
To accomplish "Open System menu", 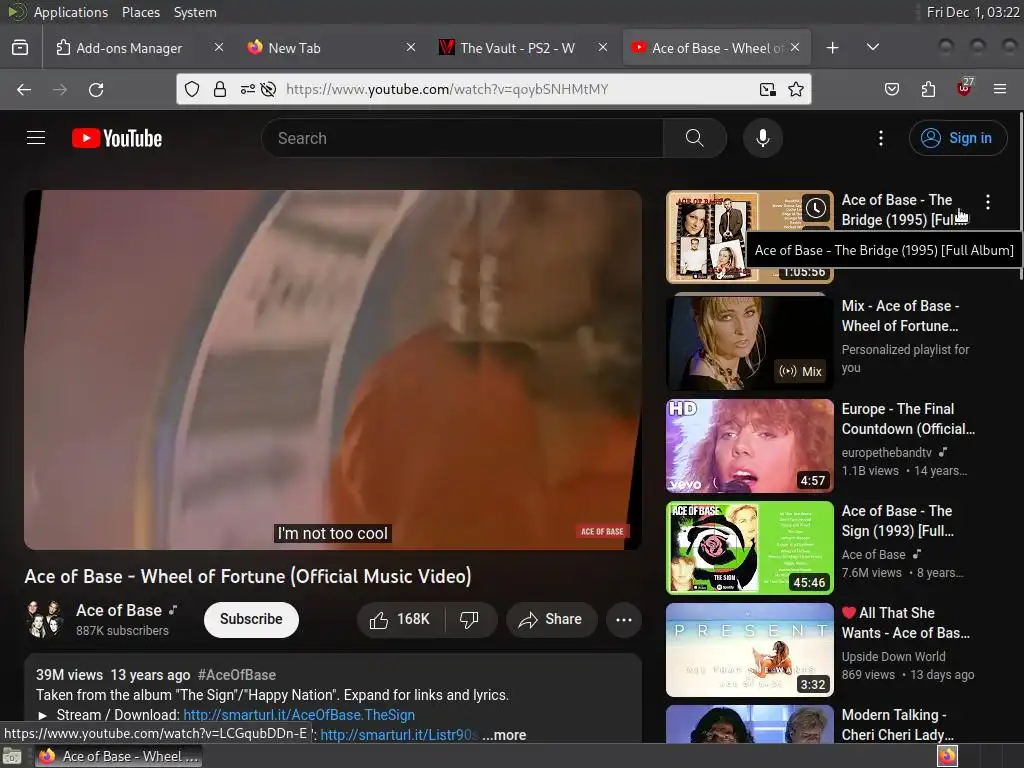I will coord(195,12).
